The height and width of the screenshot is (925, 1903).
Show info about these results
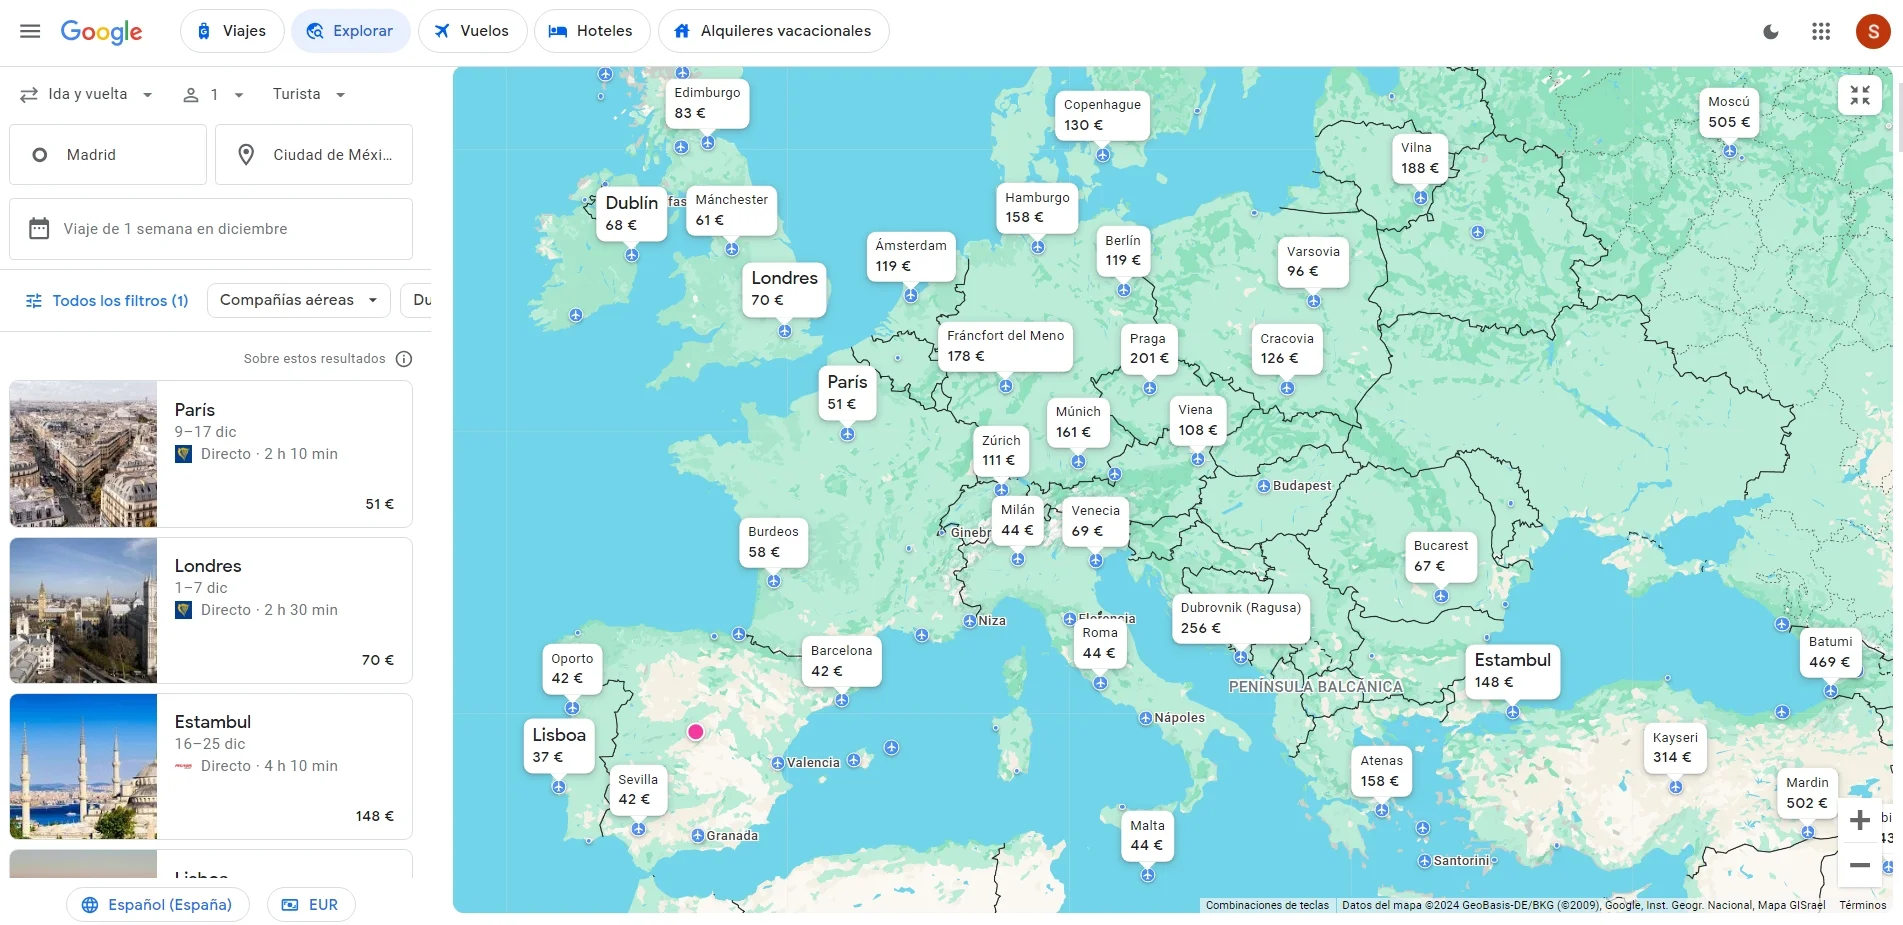coord(404,359)
